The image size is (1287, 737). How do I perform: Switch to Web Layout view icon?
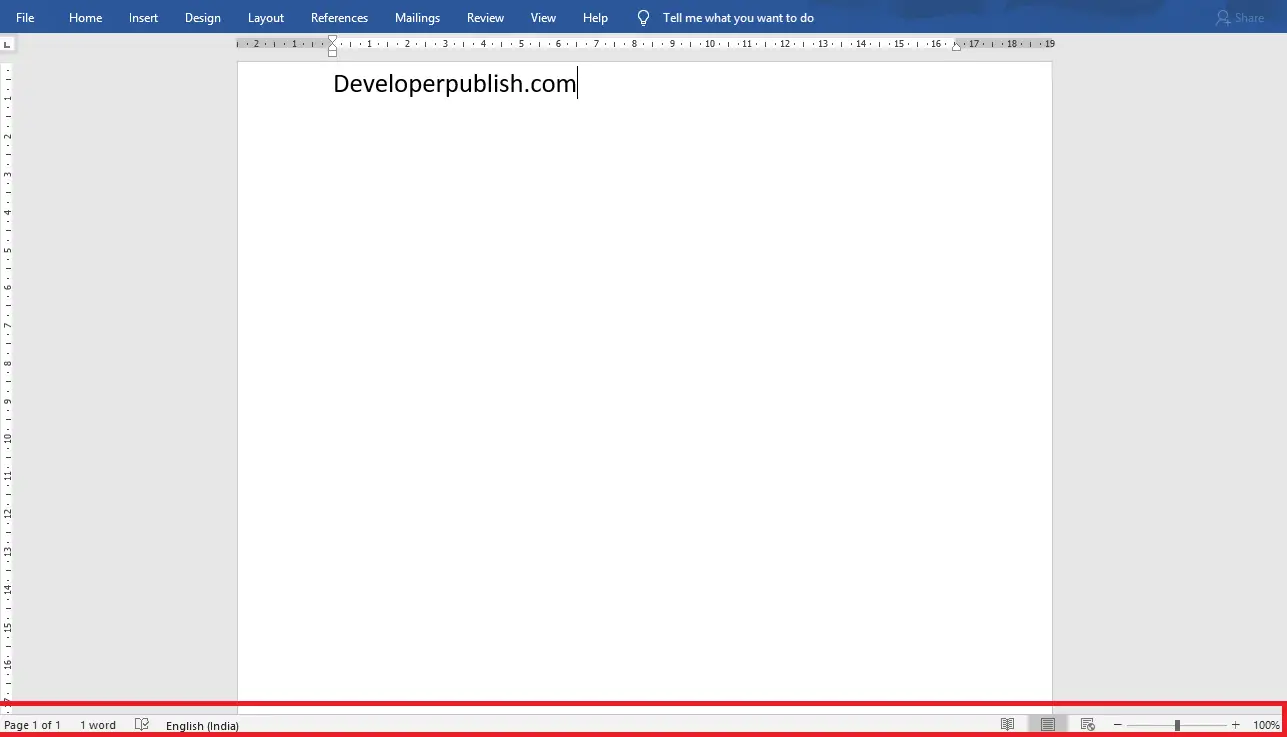pyautogui.click(x=1088, y=724)
